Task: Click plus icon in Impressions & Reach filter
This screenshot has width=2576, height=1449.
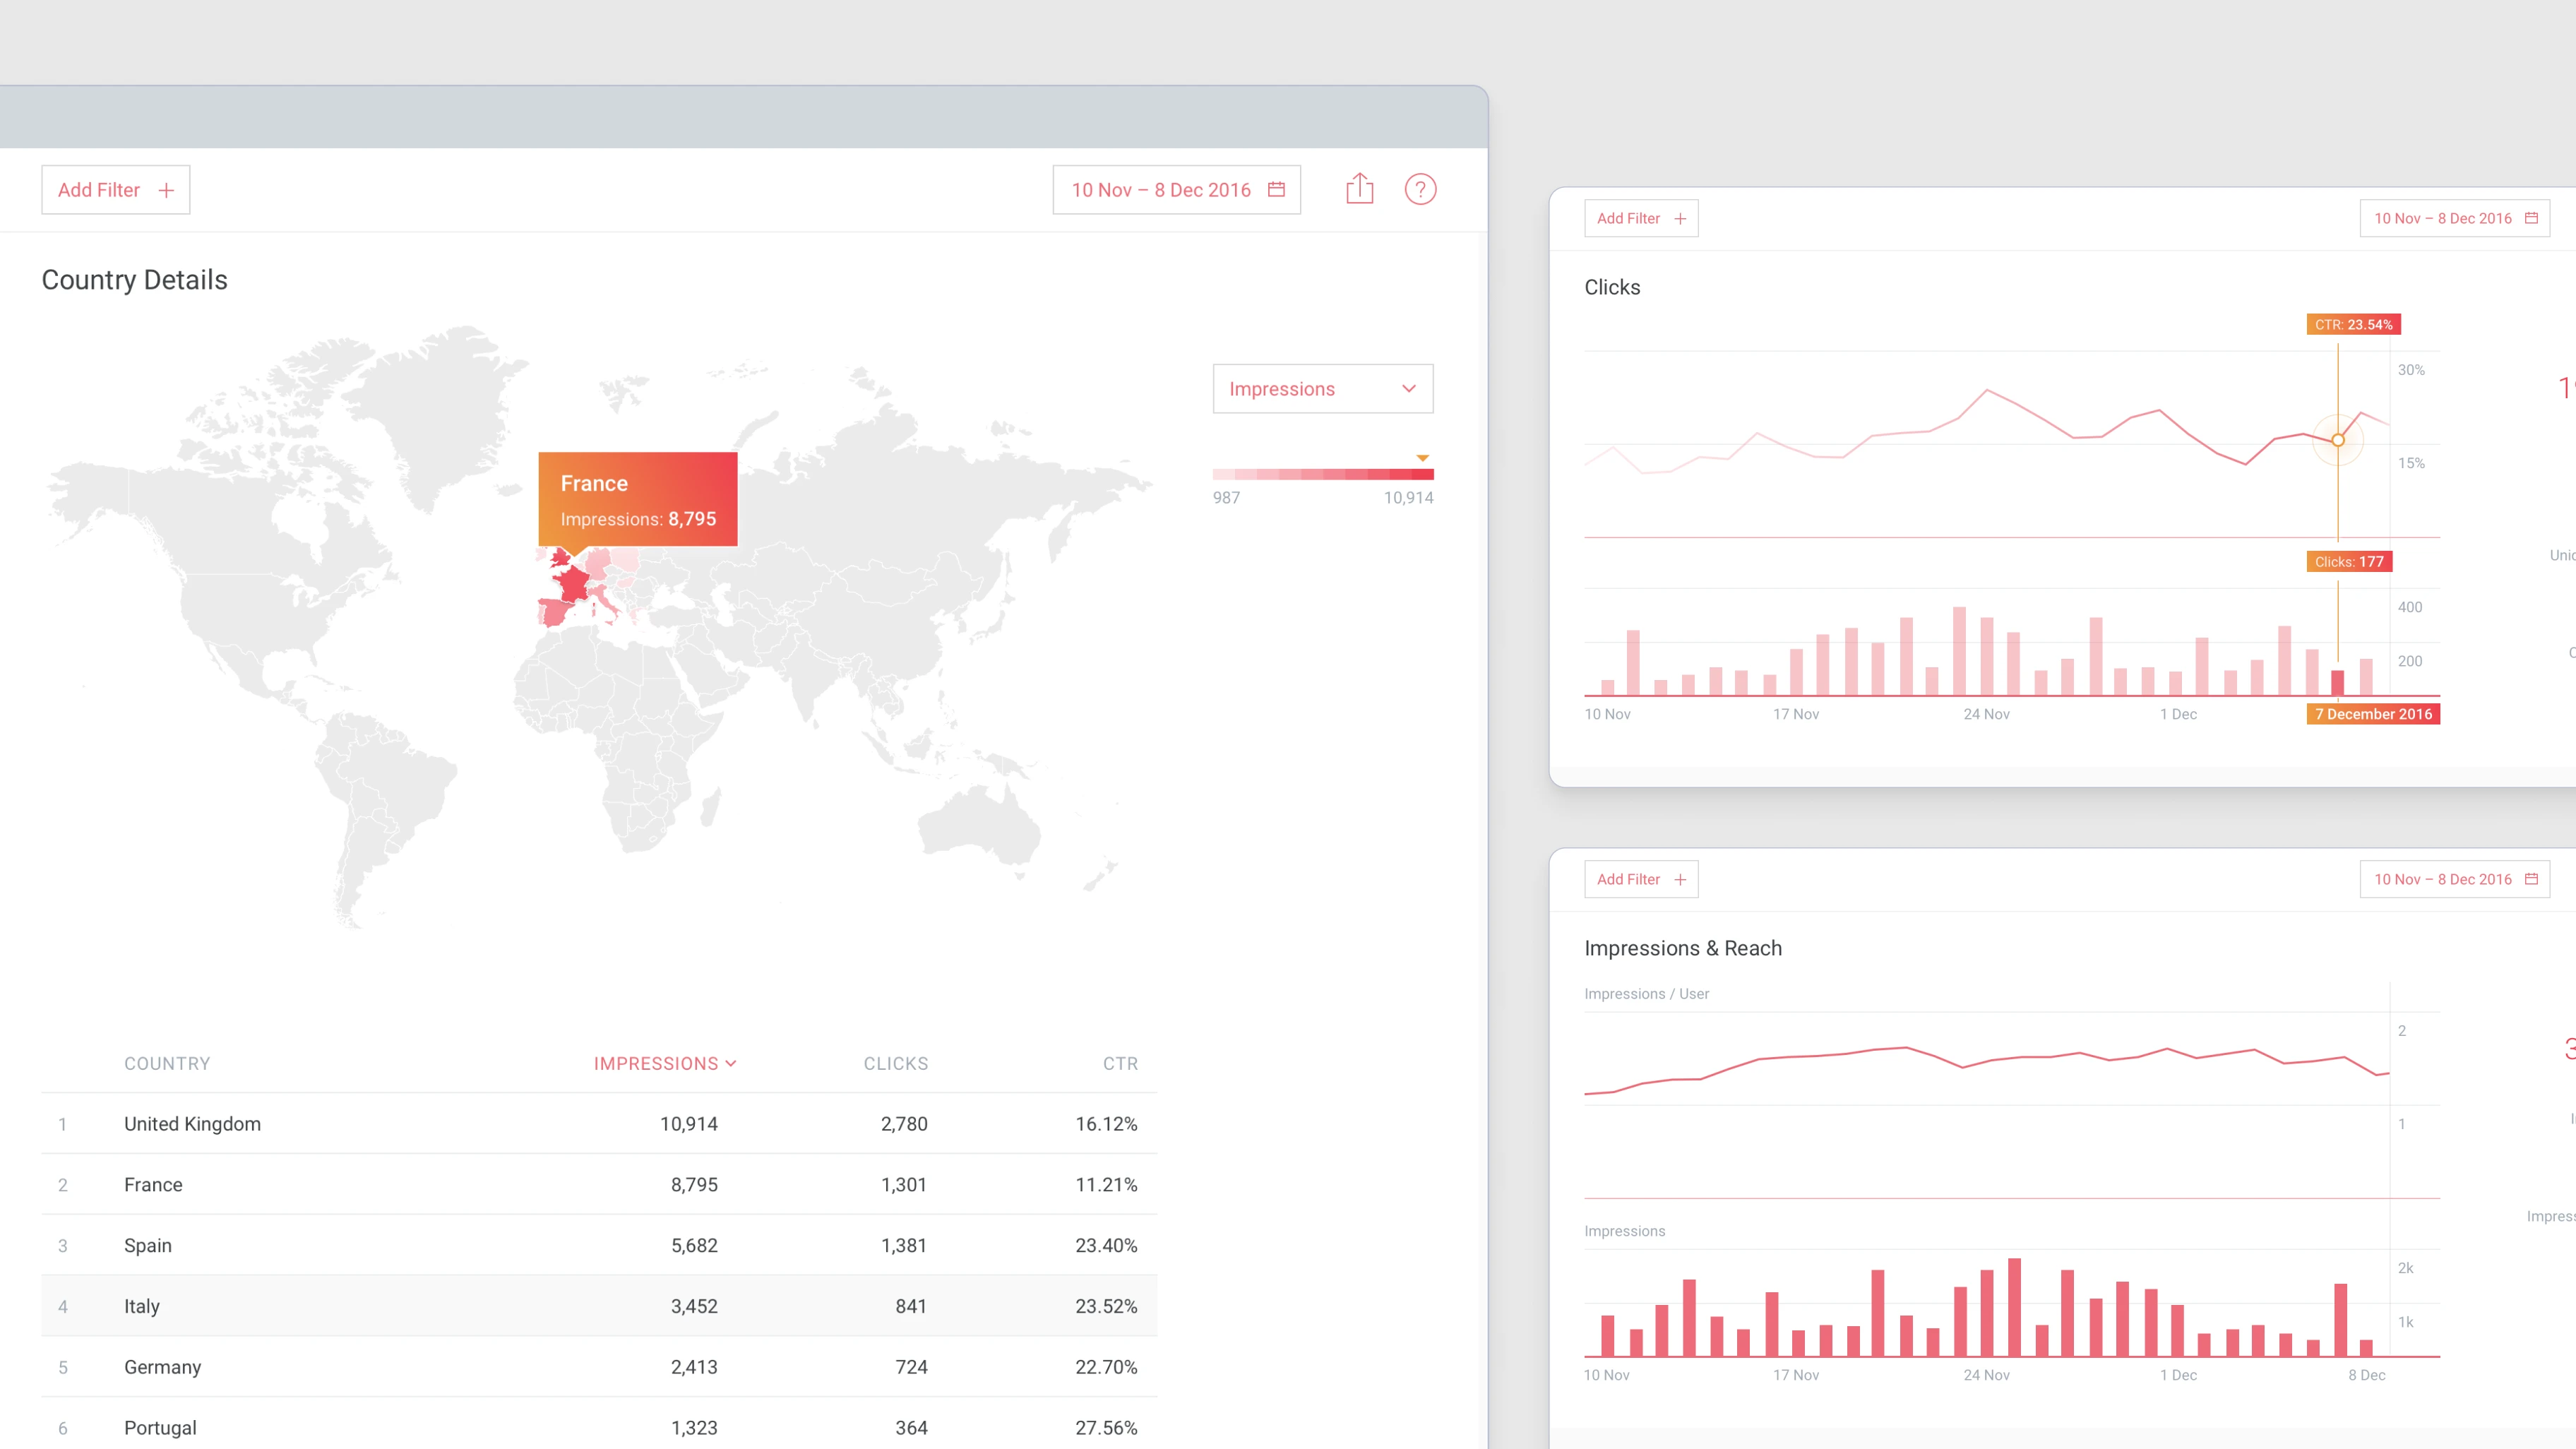Action: point(1680,879)
